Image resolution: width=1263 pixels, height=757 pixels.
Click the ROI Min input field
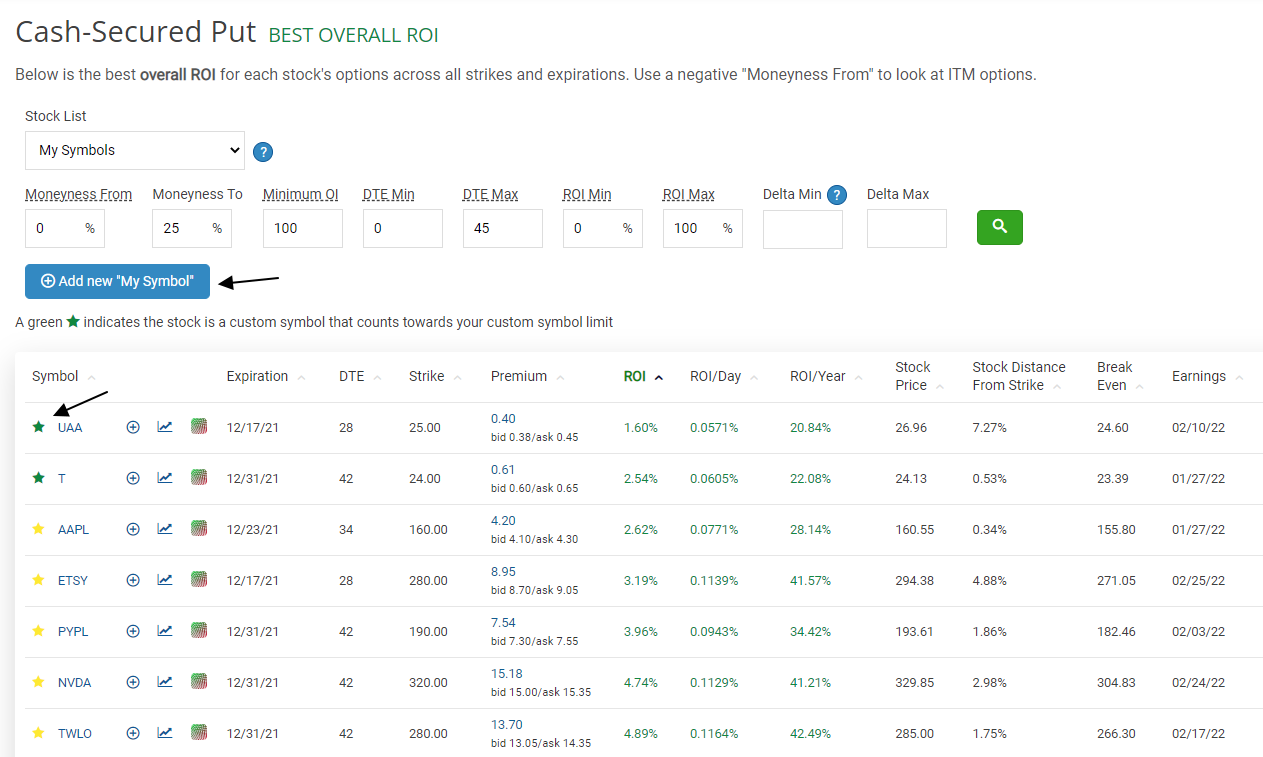coord(603,228)
